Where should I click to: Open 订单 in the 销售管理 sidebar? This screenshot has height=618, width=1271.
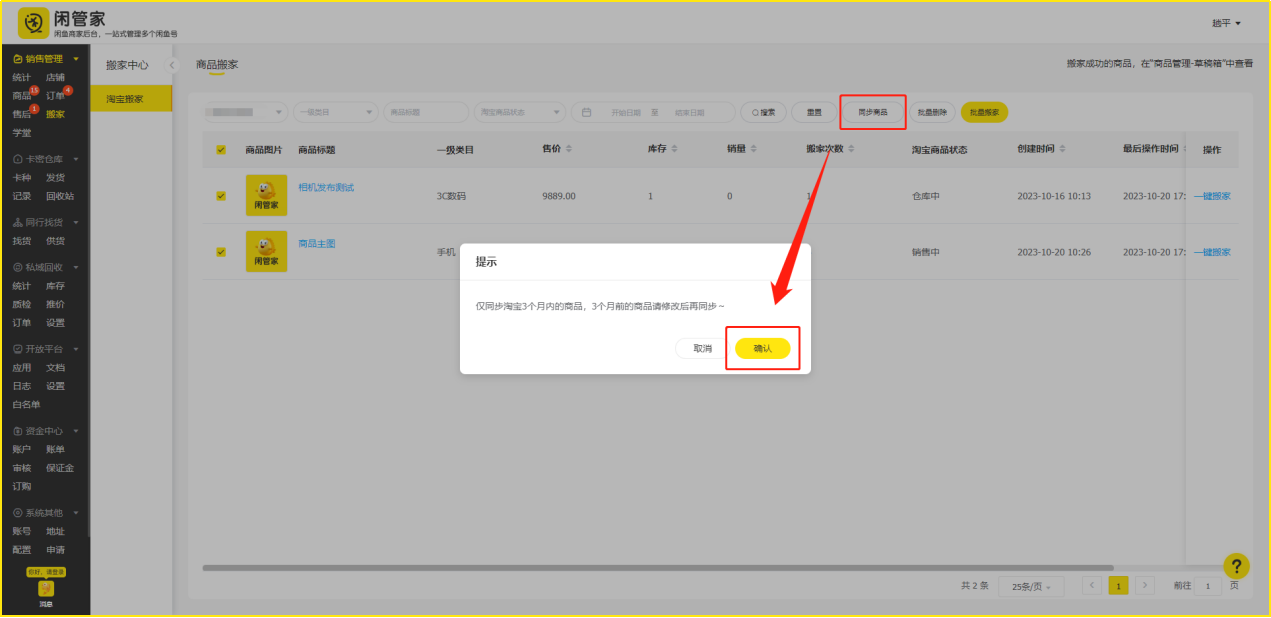click(55, 96)
